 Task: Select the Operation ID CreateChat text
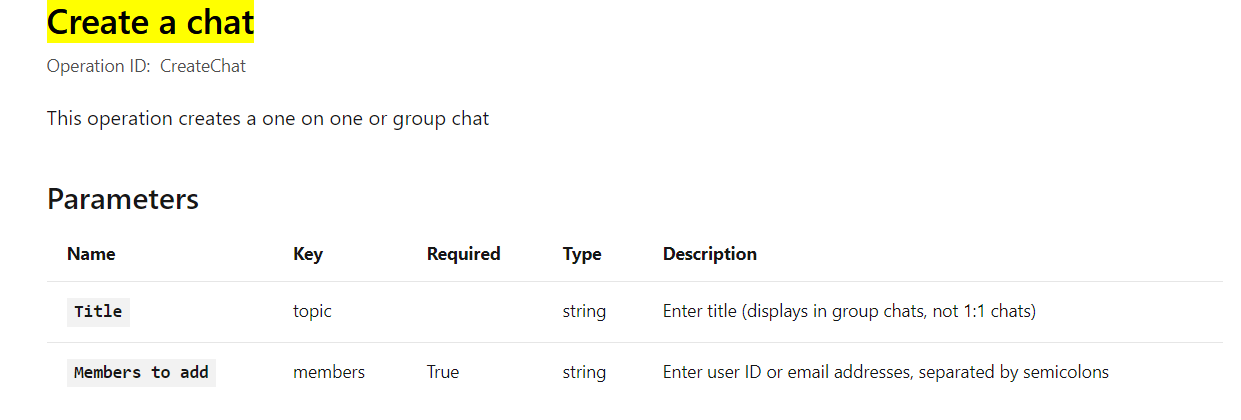(146, 66)
